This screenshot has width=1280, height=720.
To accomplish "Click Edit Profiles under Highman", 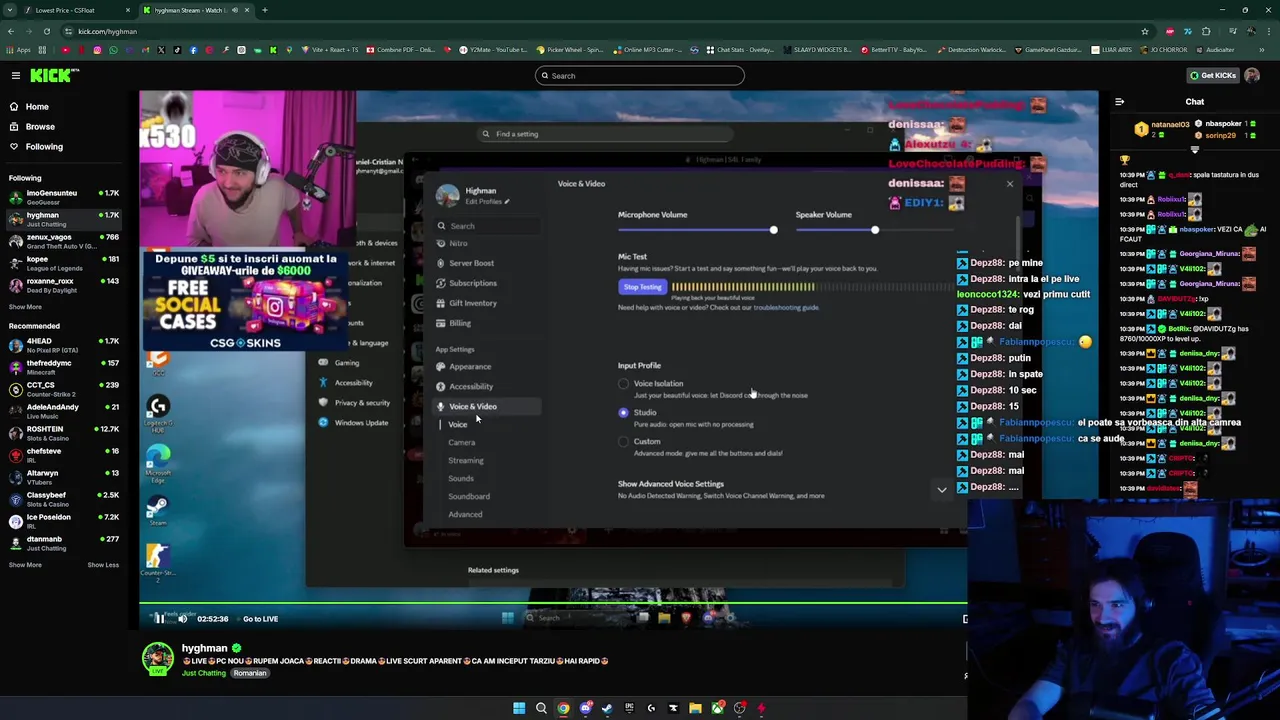I will coord(487,202).
